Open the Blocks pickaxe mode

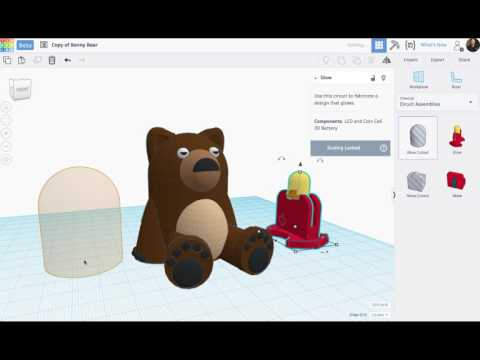pos(394,45)
